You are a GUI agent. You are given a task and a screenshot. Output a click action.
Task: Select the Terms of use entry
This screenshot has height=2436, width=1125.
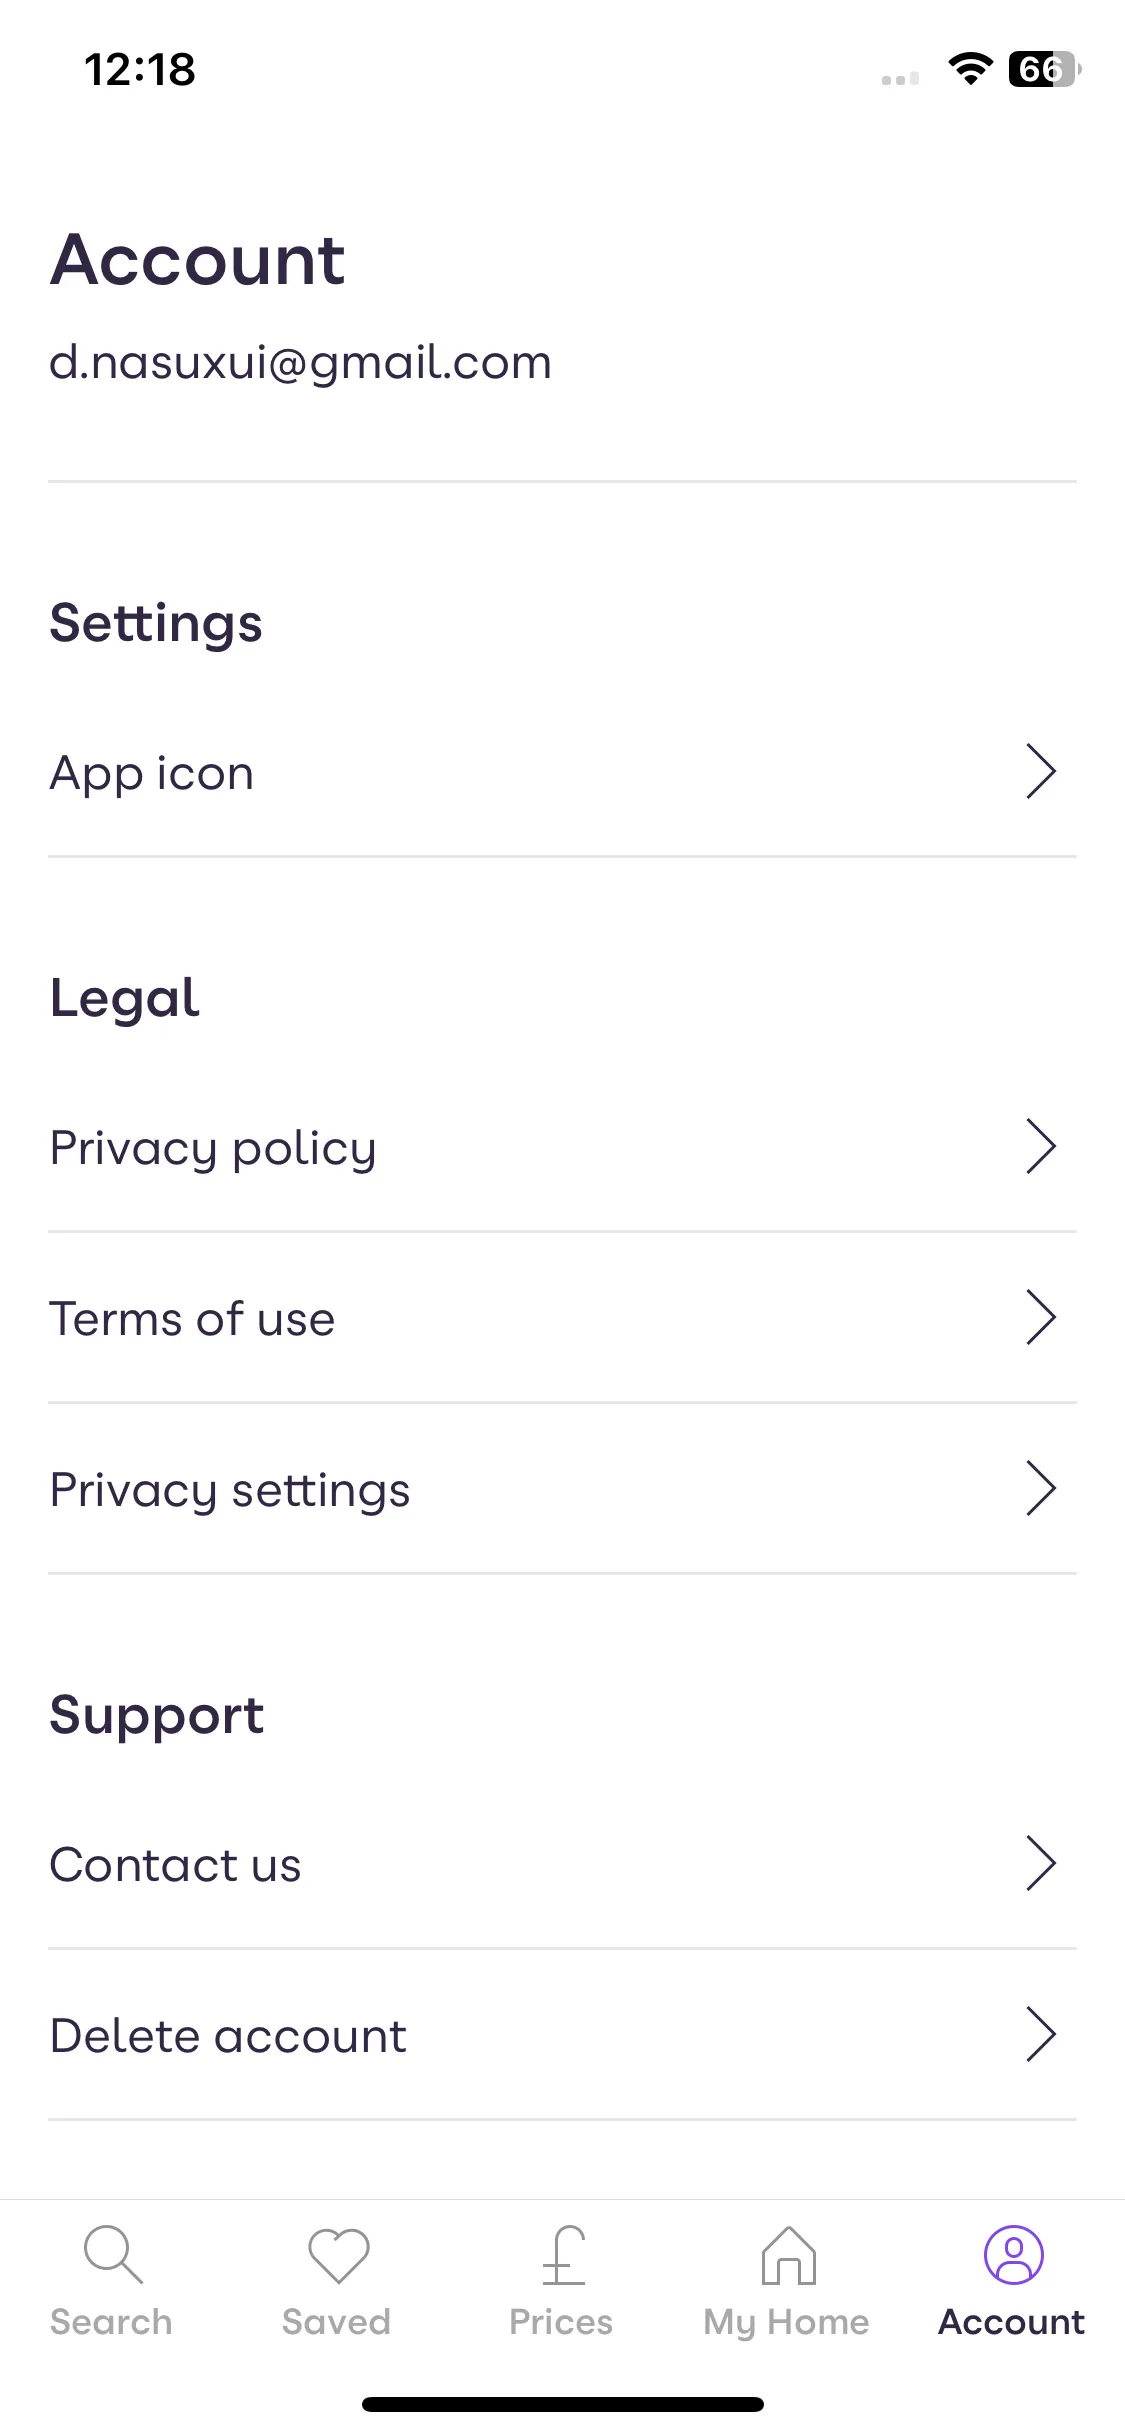(x=562, y=1318)
